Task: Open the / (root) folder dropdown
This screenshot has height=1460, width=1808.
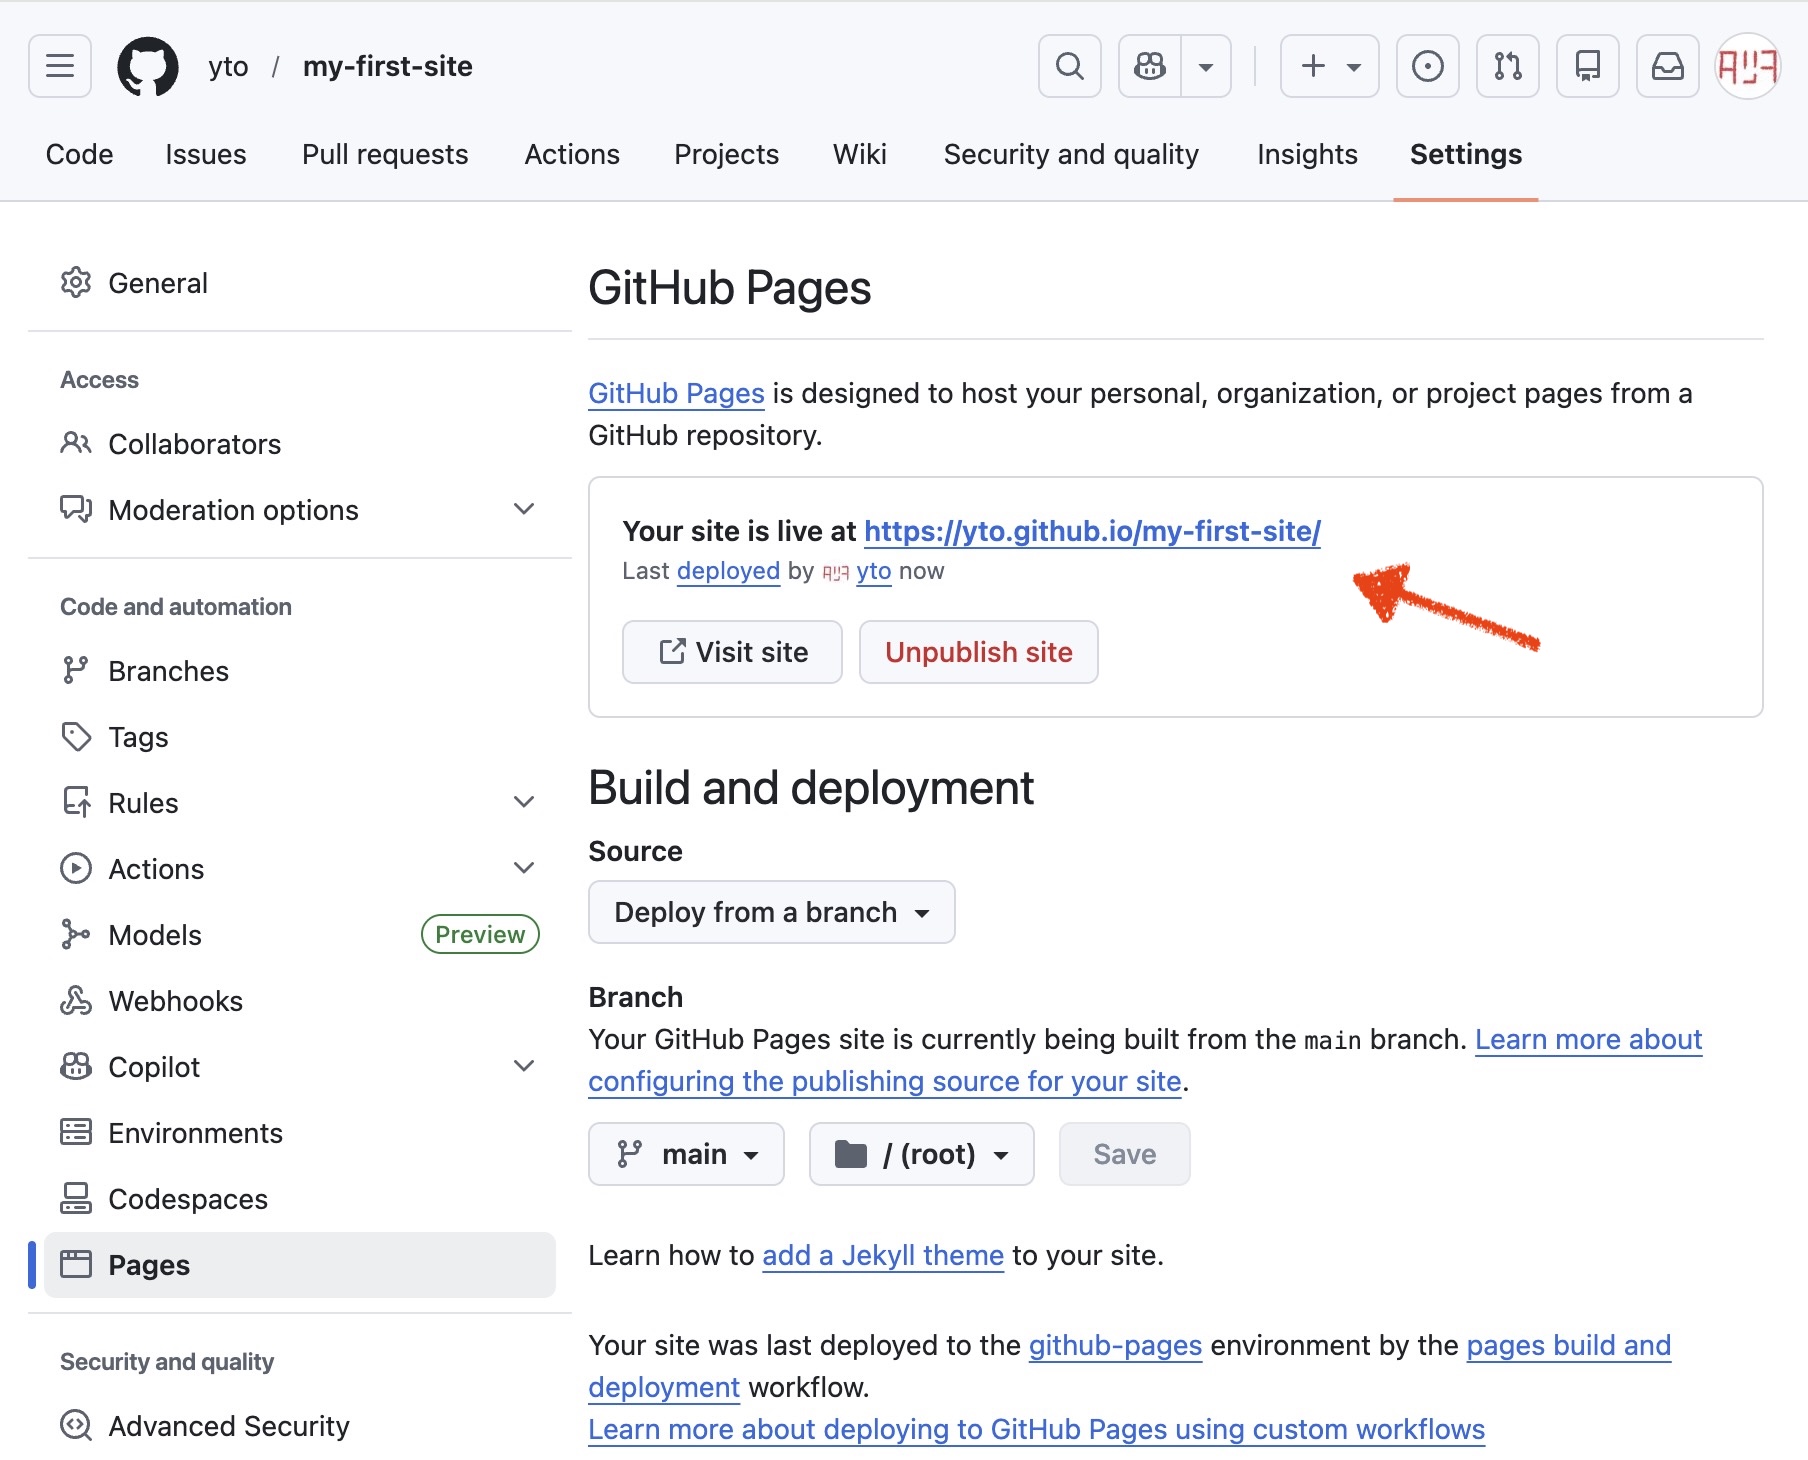Action: tap(921, 1154)
